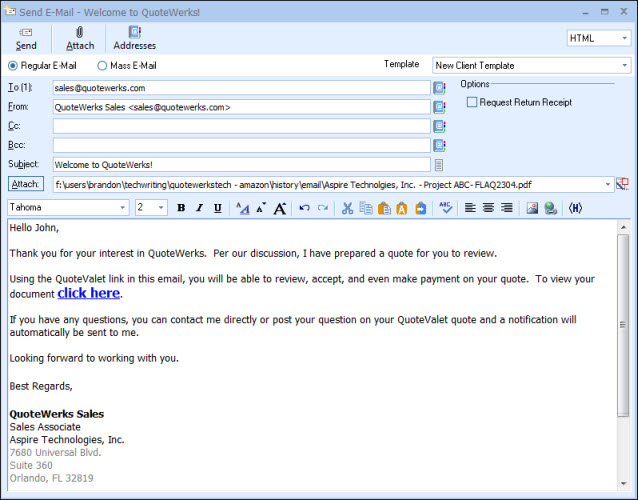Toggle bold formatting
The height and width of the screenshot is (500, 638).
coord(181,208)
